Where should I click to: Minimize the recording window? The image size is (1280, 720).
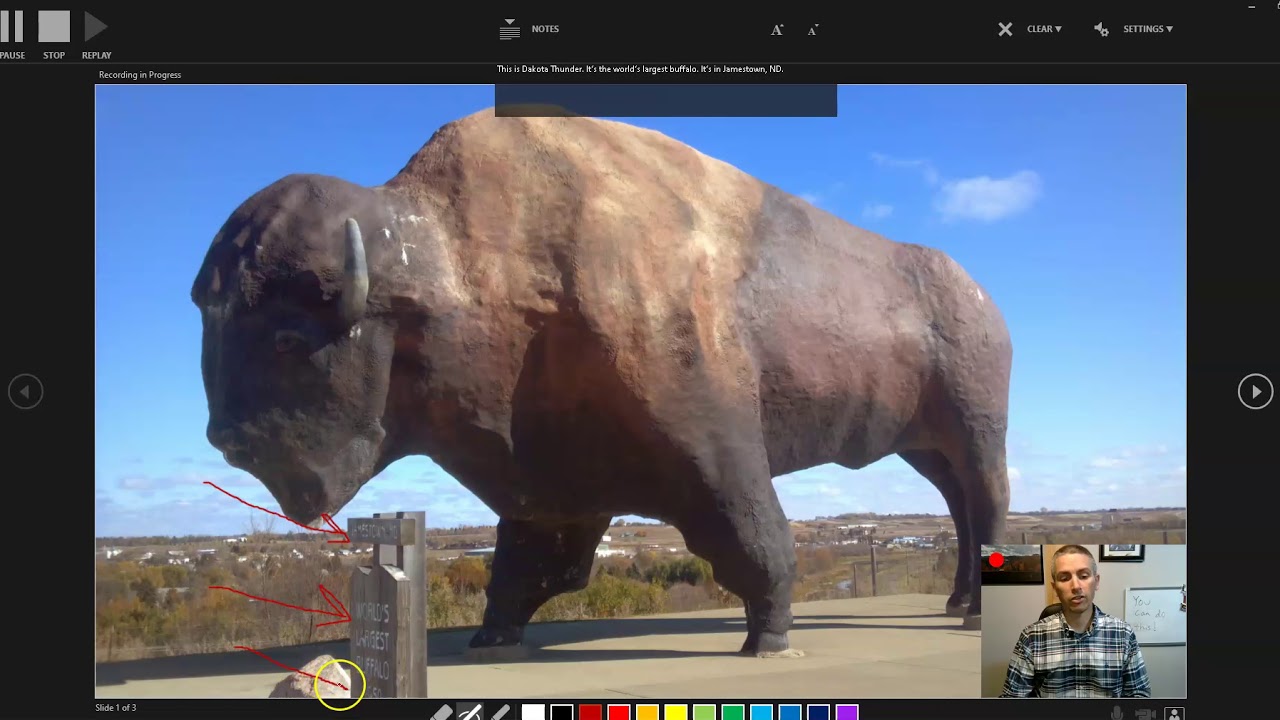(x=1252, y=7)
